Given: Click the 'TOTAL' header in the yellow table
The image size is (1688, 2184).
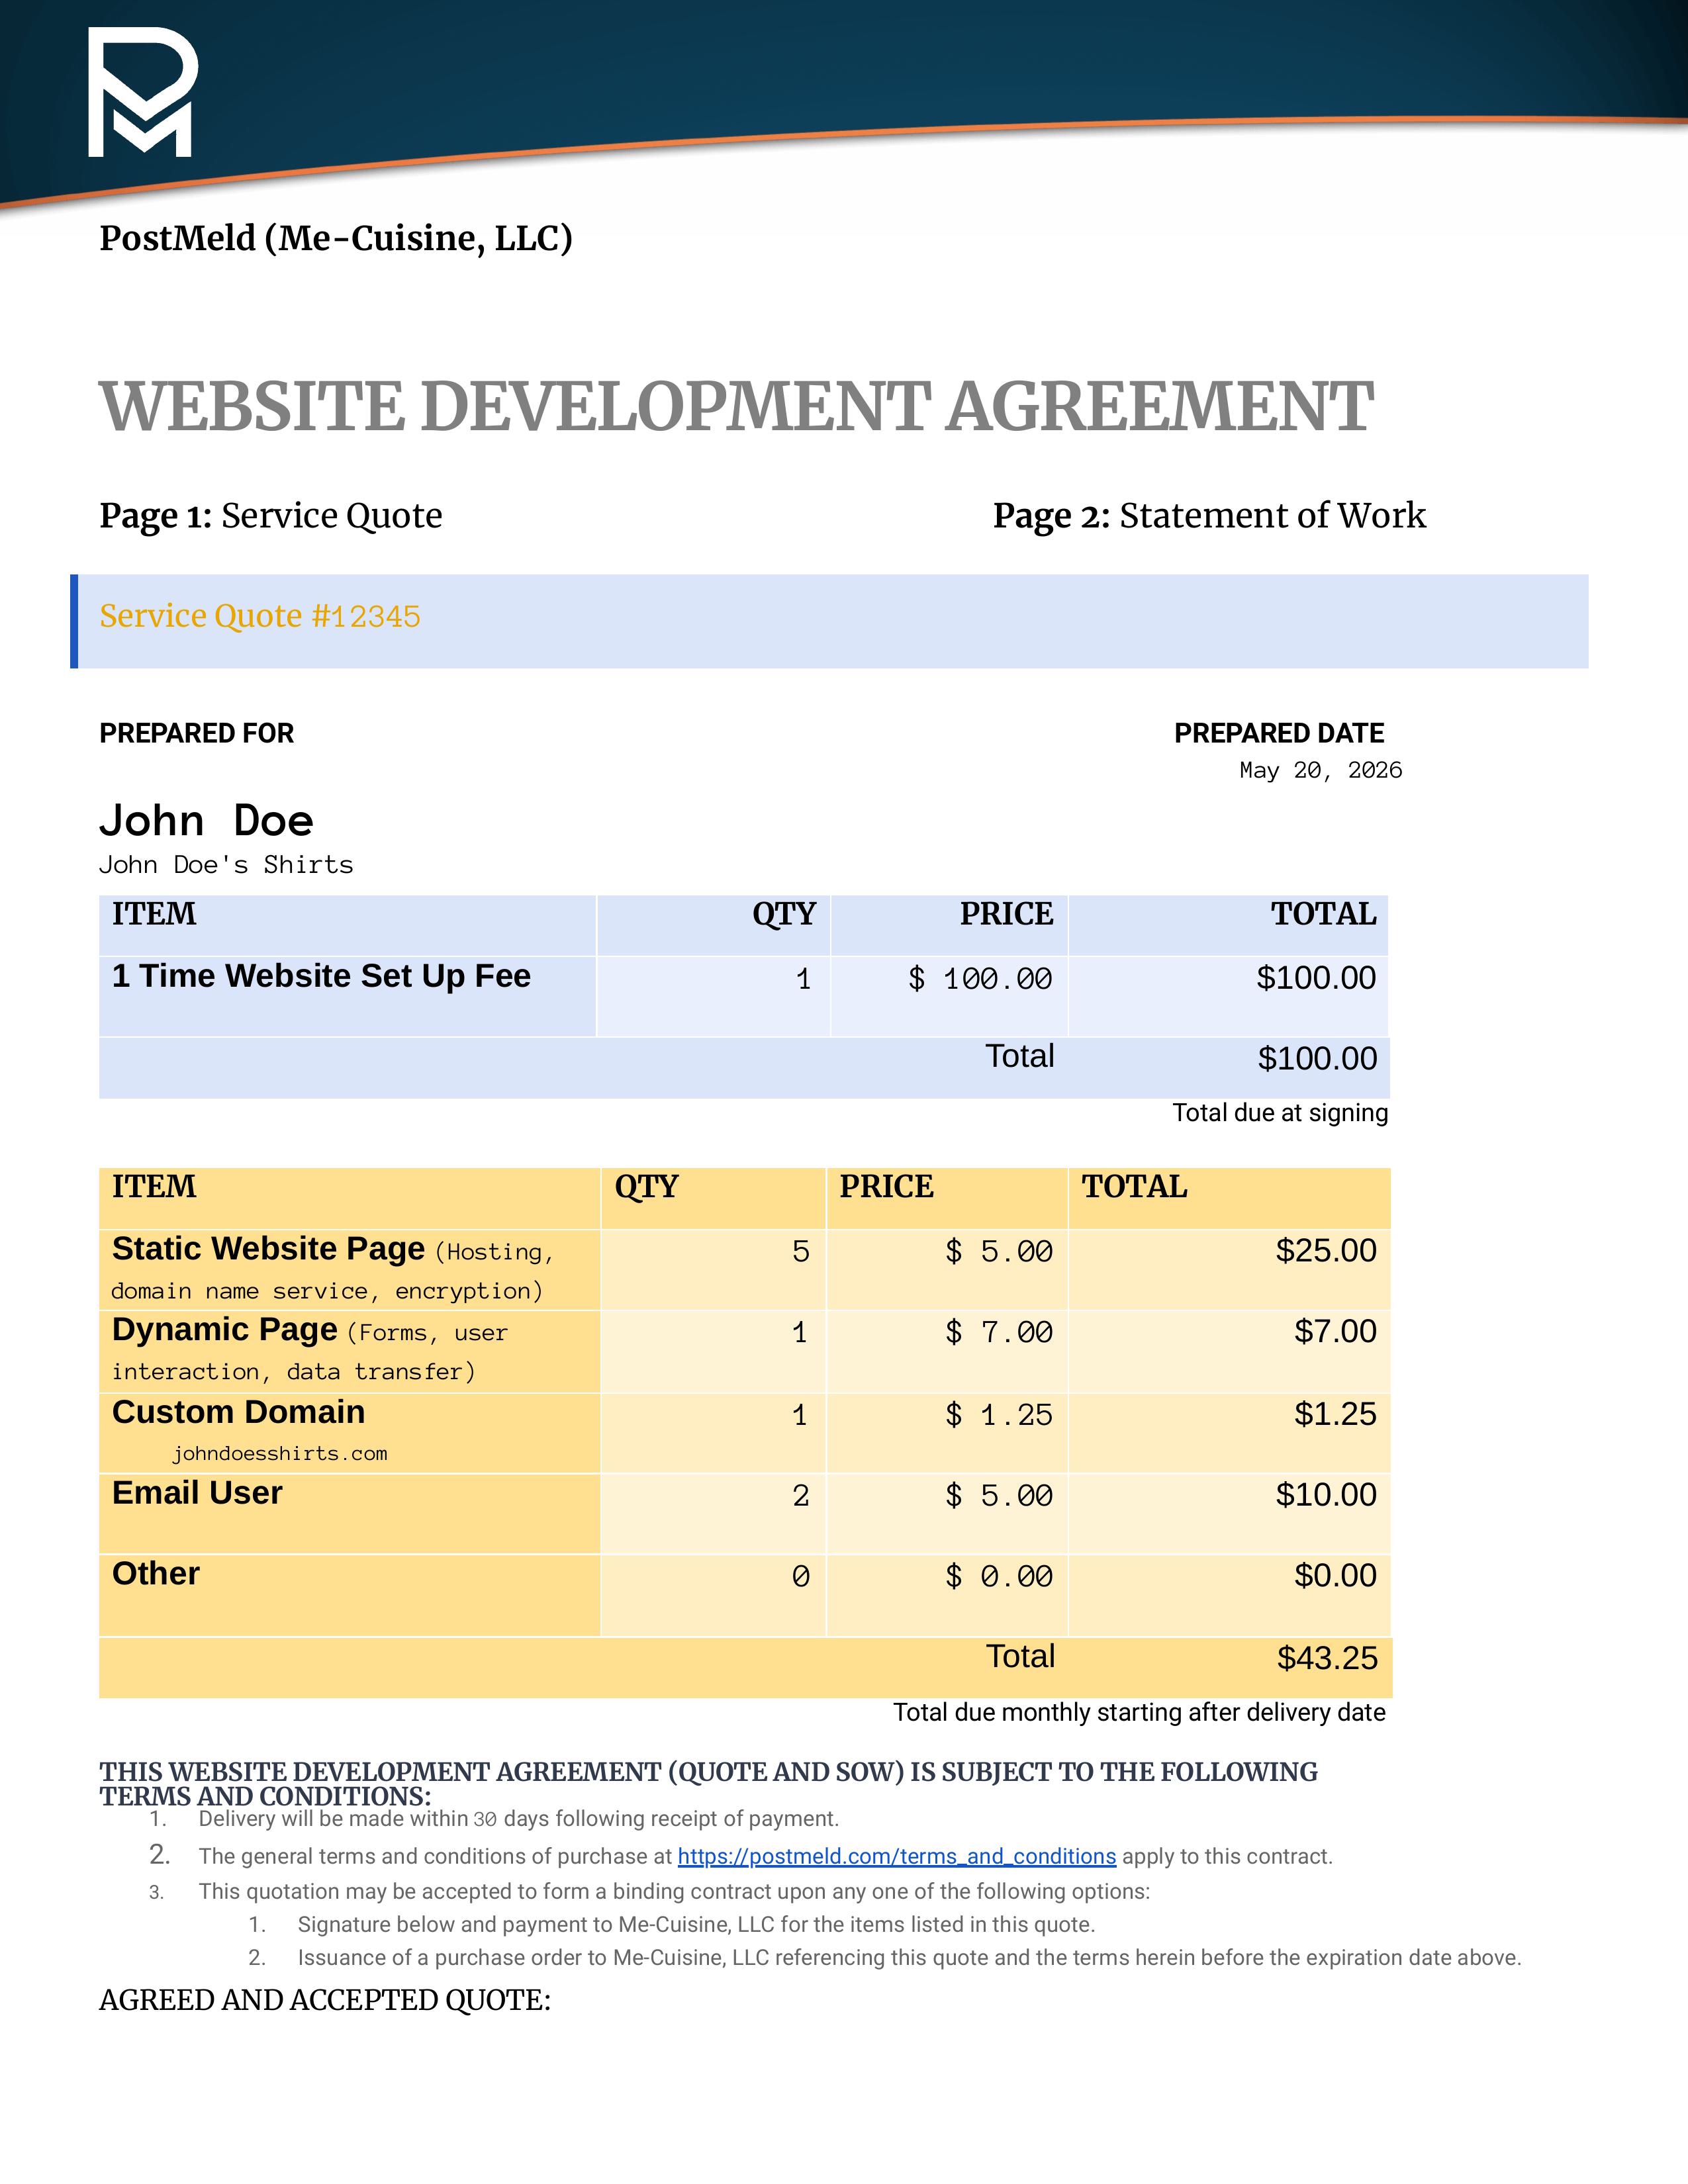Looking at the screenshot, I should 1134,1187.
